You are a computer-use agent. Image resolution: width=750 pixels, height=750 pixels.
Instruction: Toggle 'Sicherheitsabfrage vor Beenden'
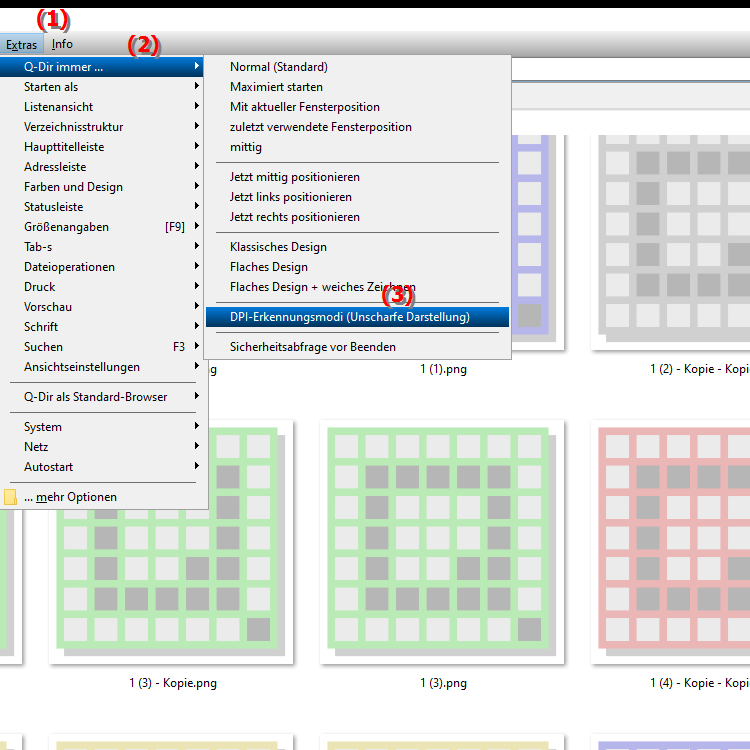tap(357, 347)
